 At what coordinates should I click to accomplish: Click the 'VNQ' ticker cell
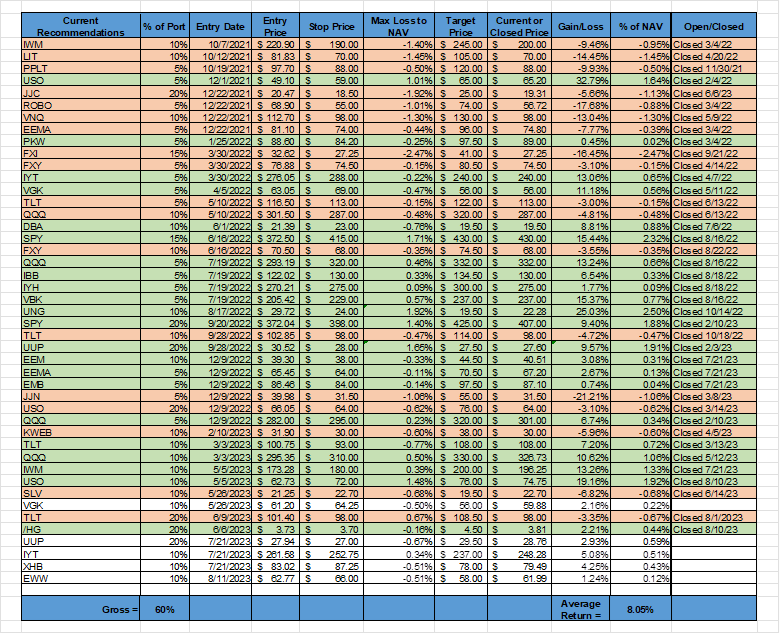(x=81, y=117)
